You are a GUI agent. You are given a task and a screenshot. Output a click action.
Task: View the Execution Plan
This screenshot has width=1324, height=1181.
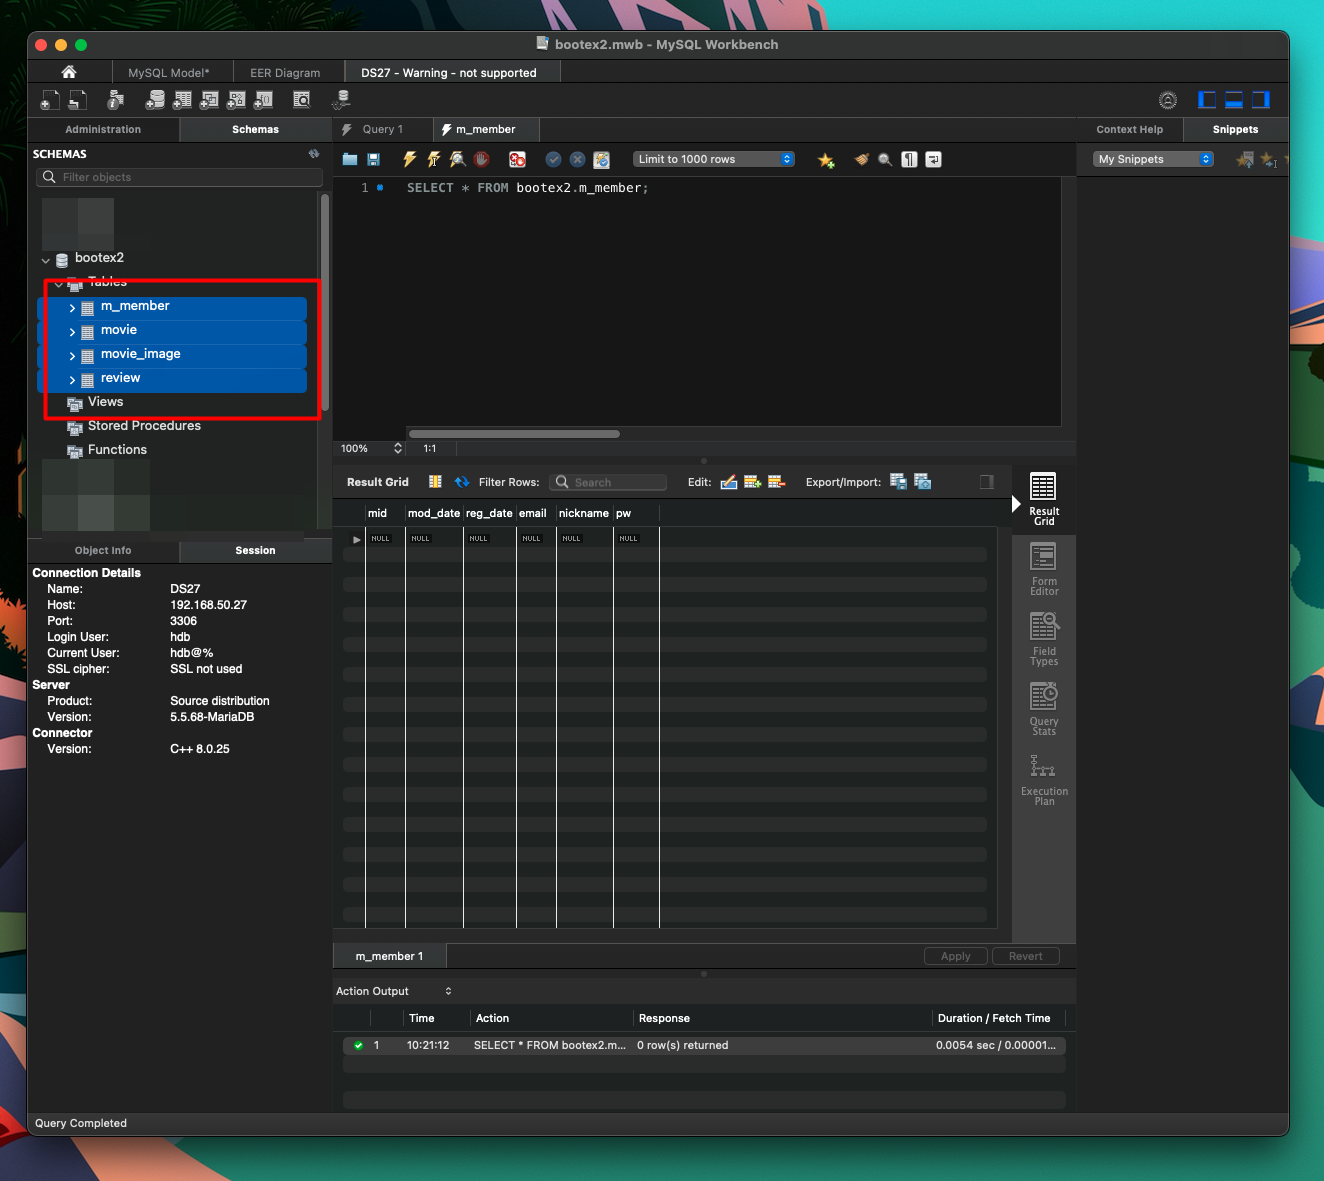click(1044, 780)
